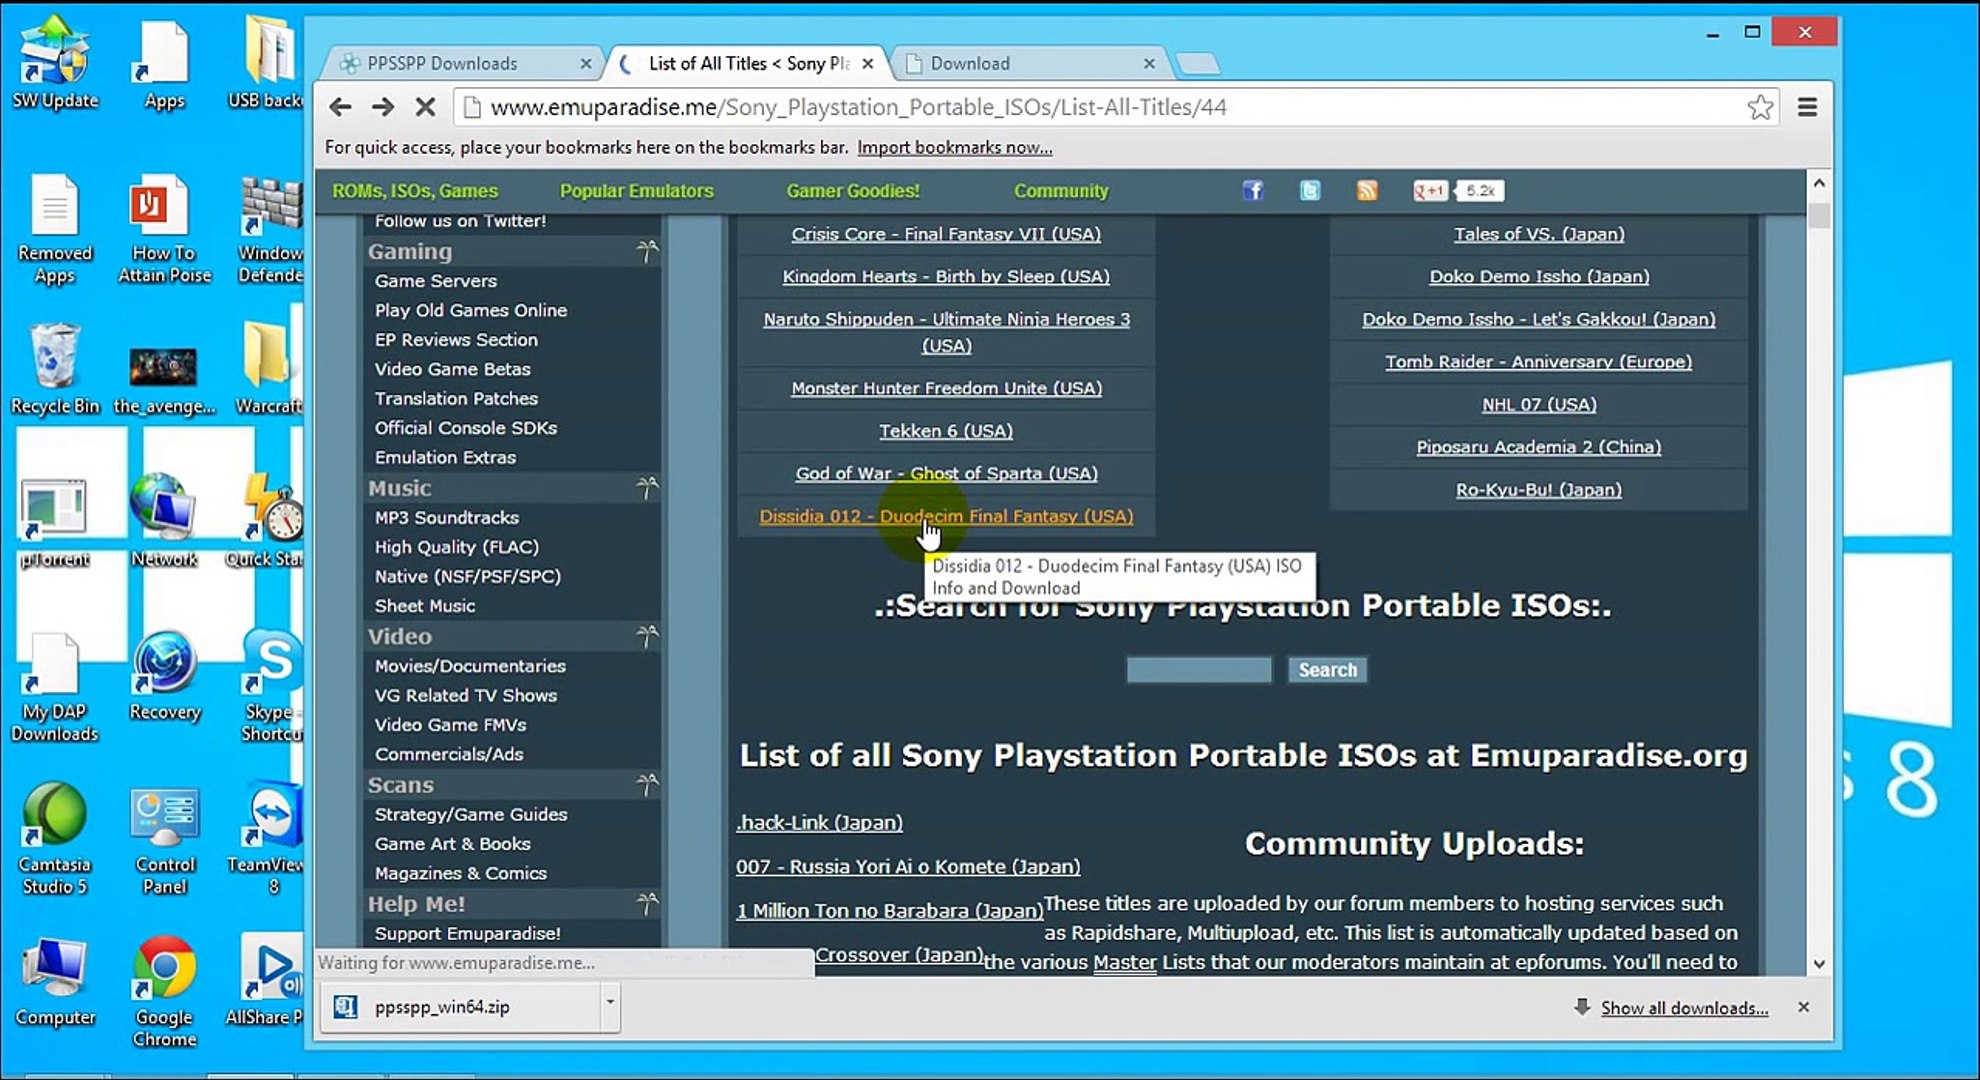Open the Chrome hamburger menu
This screenshot has width=1980, height=1080.
(1807, 107)
